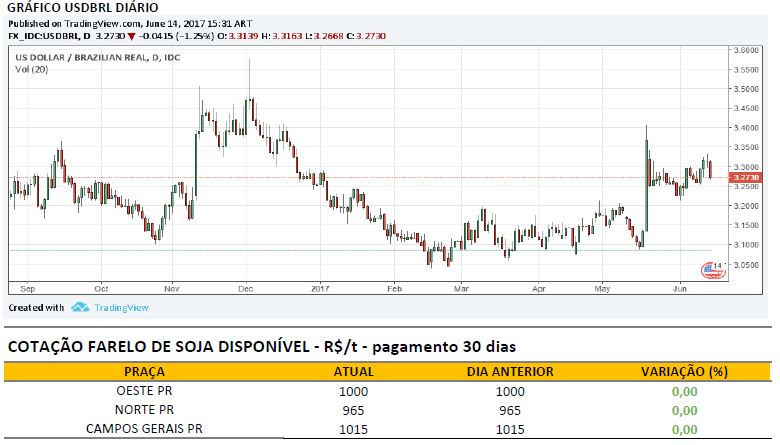Click the May label on time axis
This screenshot has width=780, height=445.
[601, 286]
